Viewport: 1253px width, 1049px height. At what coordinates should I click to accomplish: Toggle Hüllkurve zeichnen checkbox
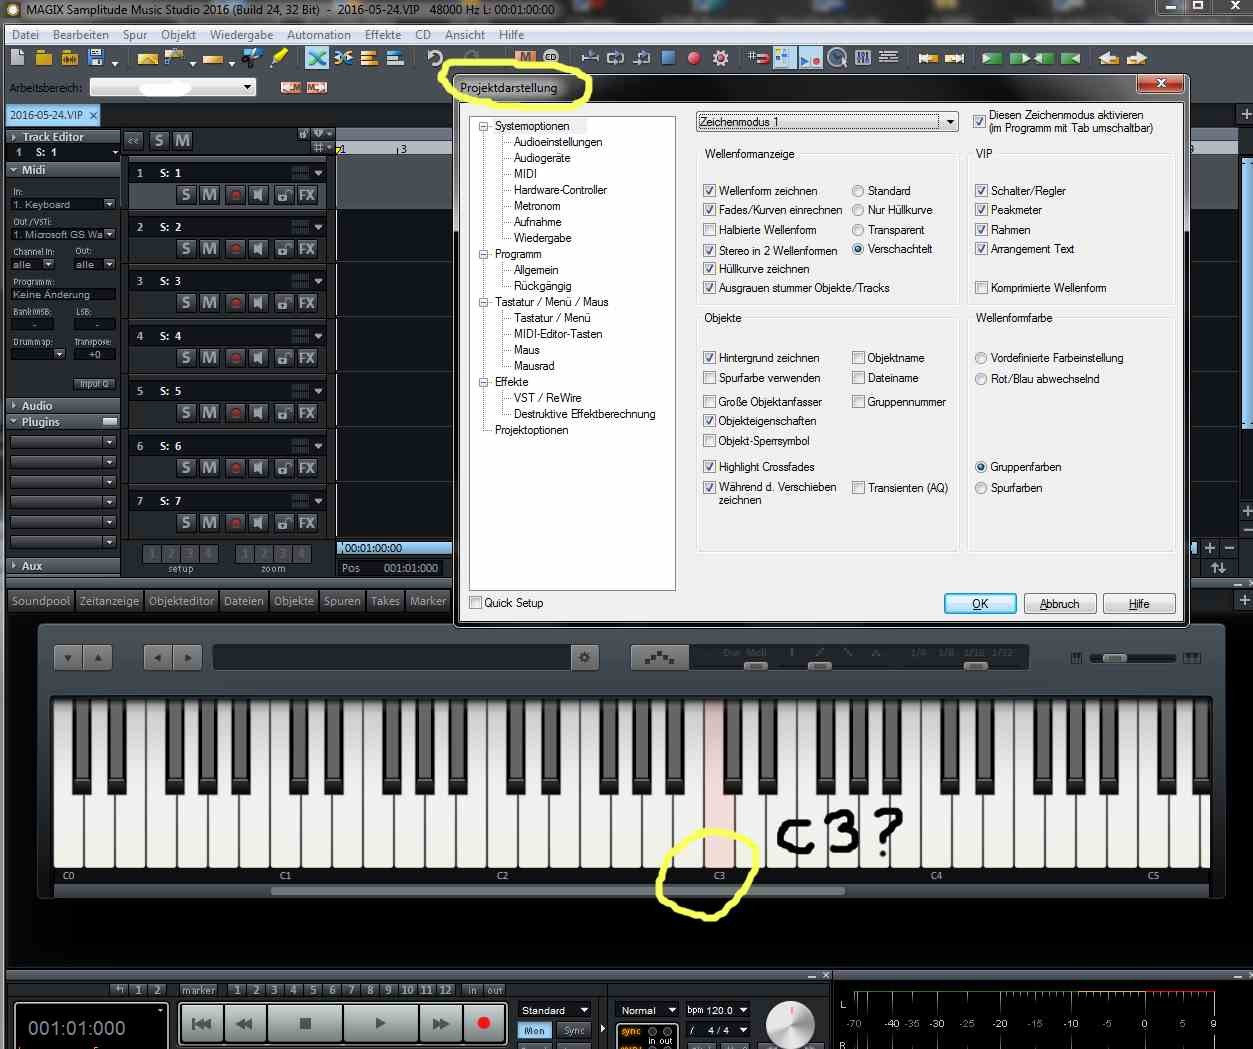709,269
